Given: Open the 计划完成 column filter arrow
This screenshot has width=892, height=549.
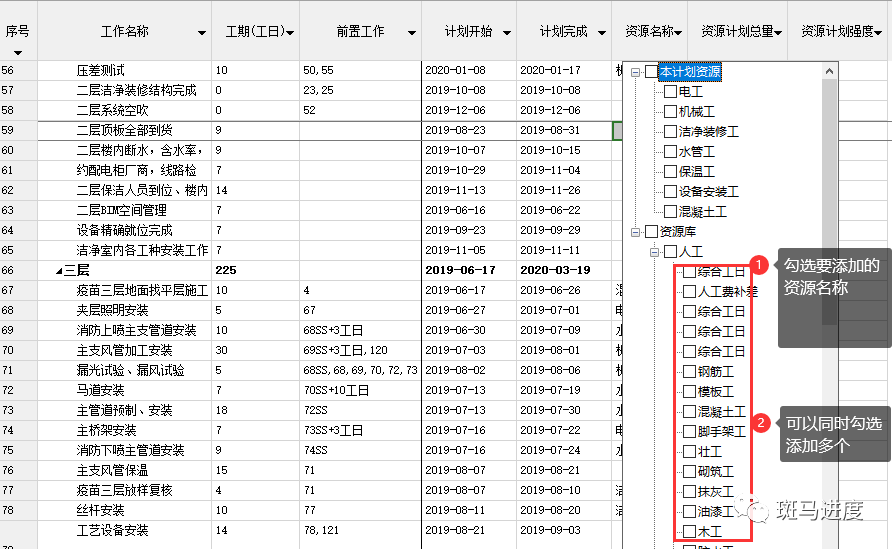Looking at the screenshot, I should point(602,33).
